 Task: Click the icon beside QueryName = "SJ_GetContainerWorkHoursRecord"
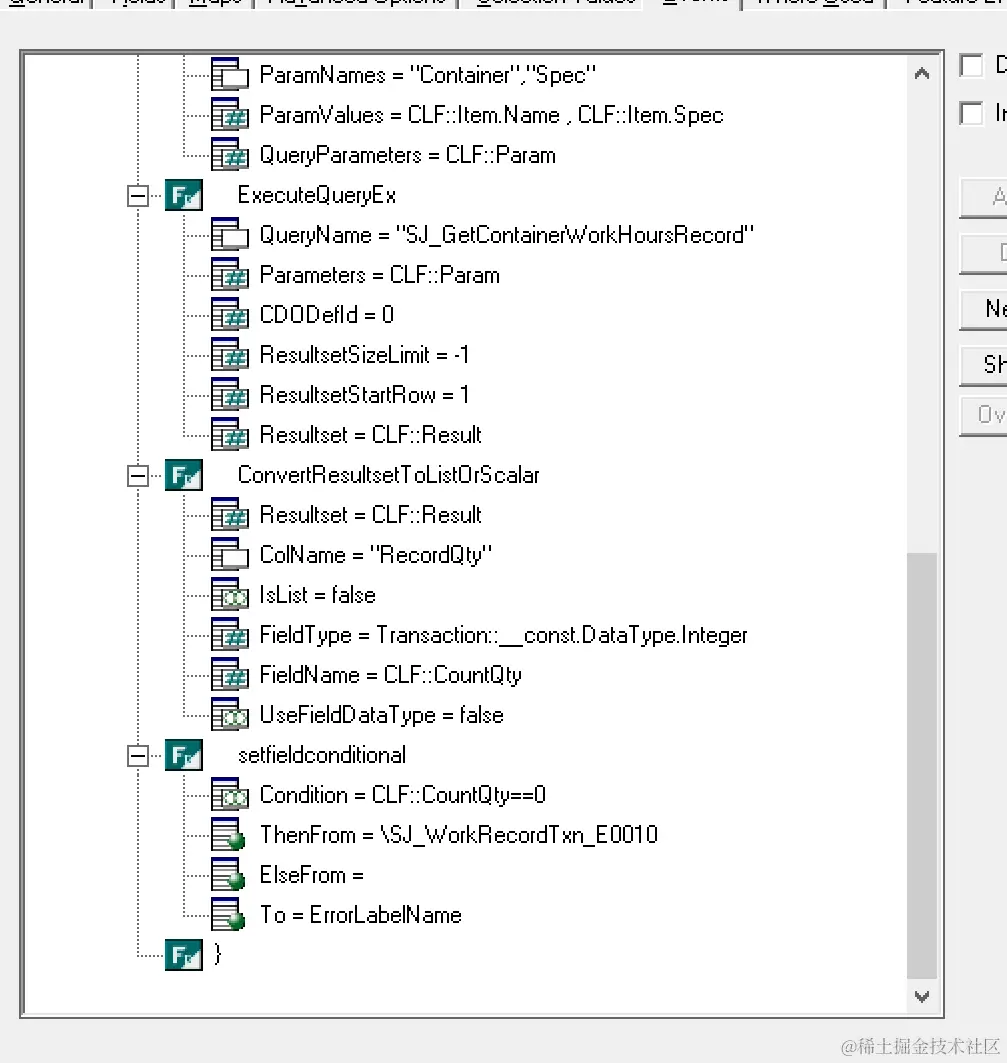pos(229,235)
